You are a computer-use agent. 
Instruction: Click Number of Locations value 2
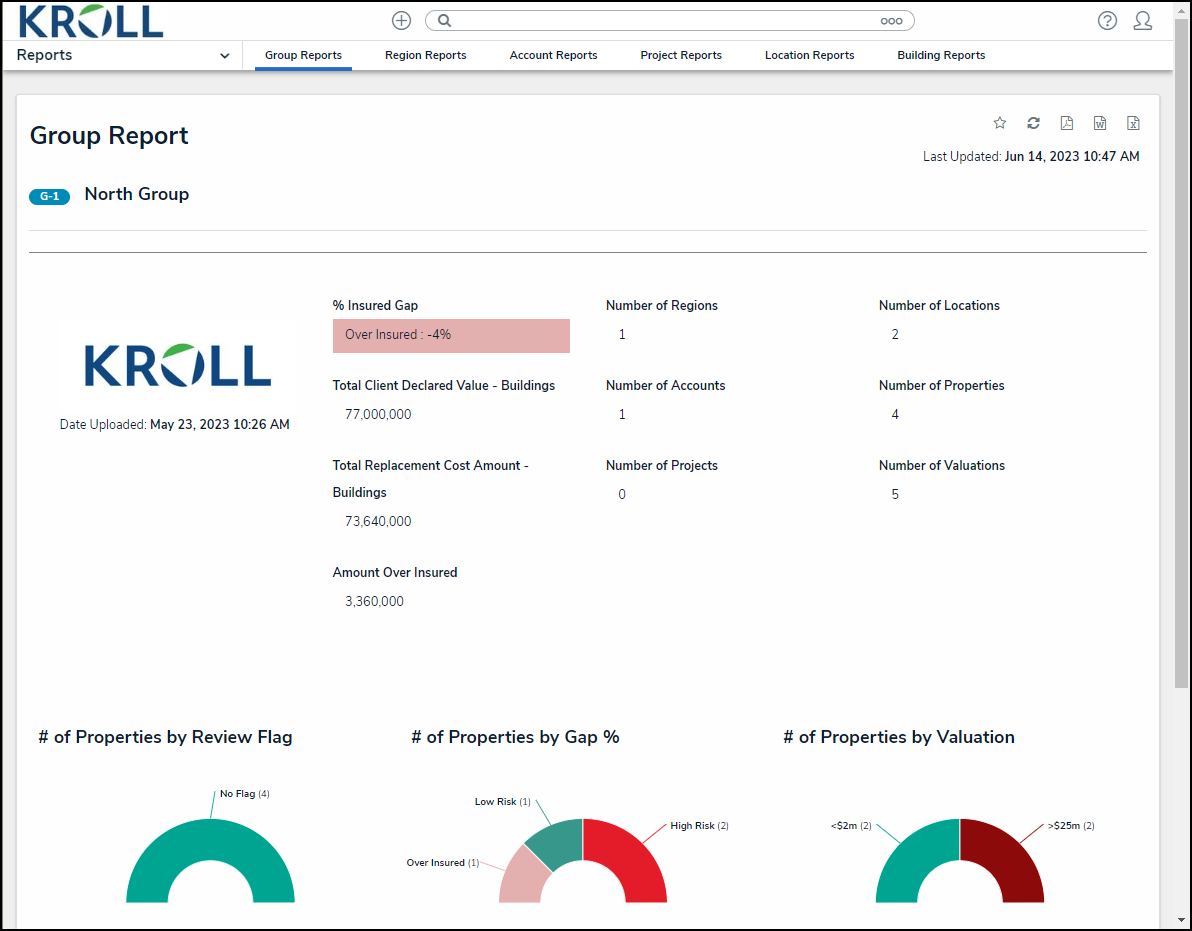click(x=895, y=334)
